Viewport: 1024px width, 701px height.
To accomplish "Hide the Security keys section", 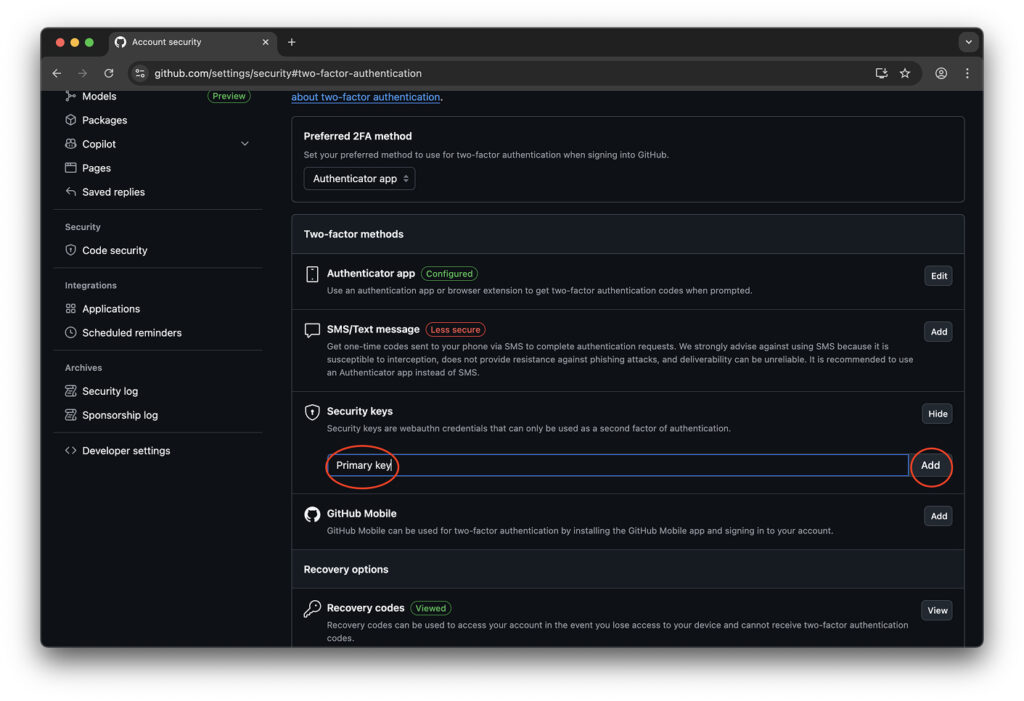I will [937, 414].
